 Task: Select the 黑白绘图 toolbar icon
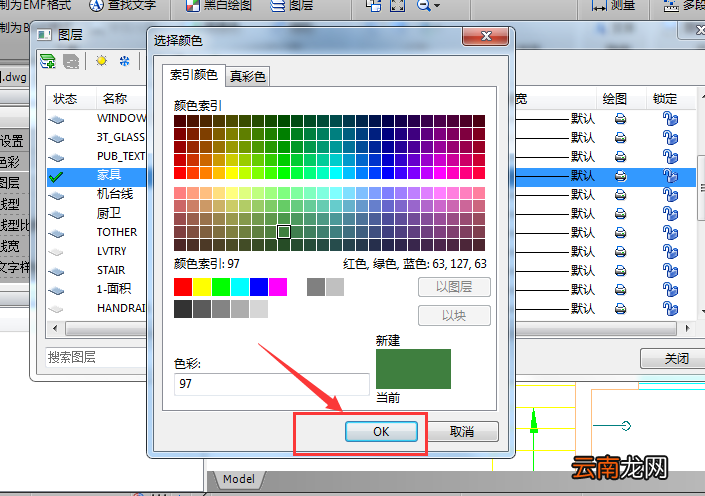pos(193,5)
